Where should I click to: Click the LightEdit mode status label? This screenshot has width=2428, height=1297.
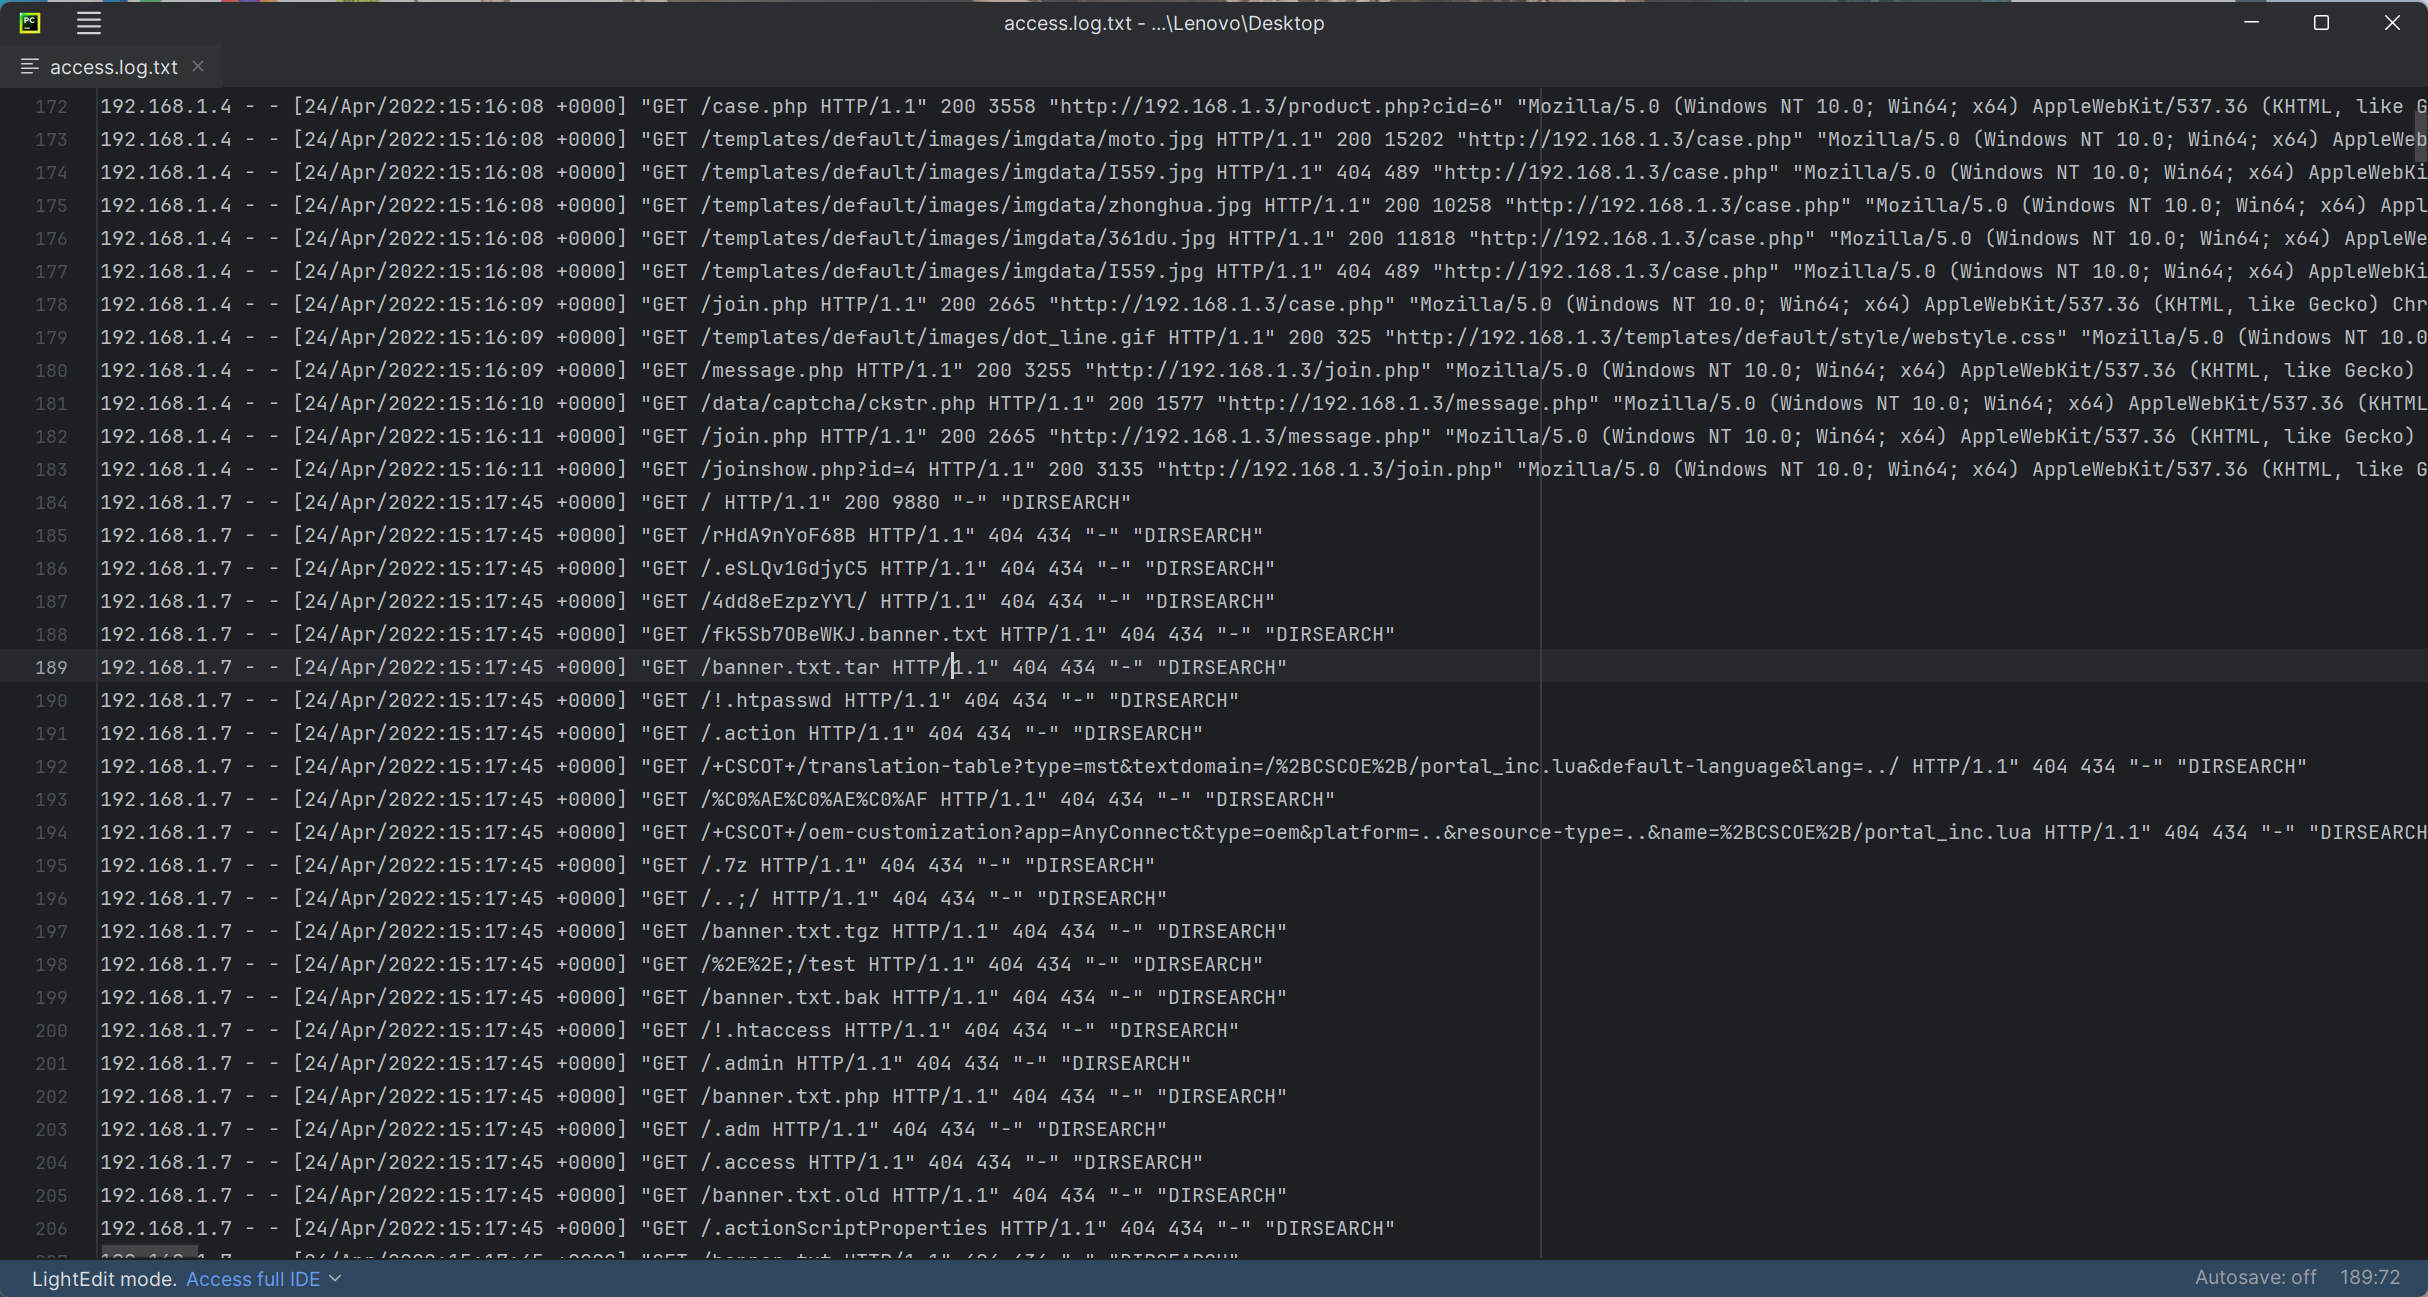click(104, 1279)
